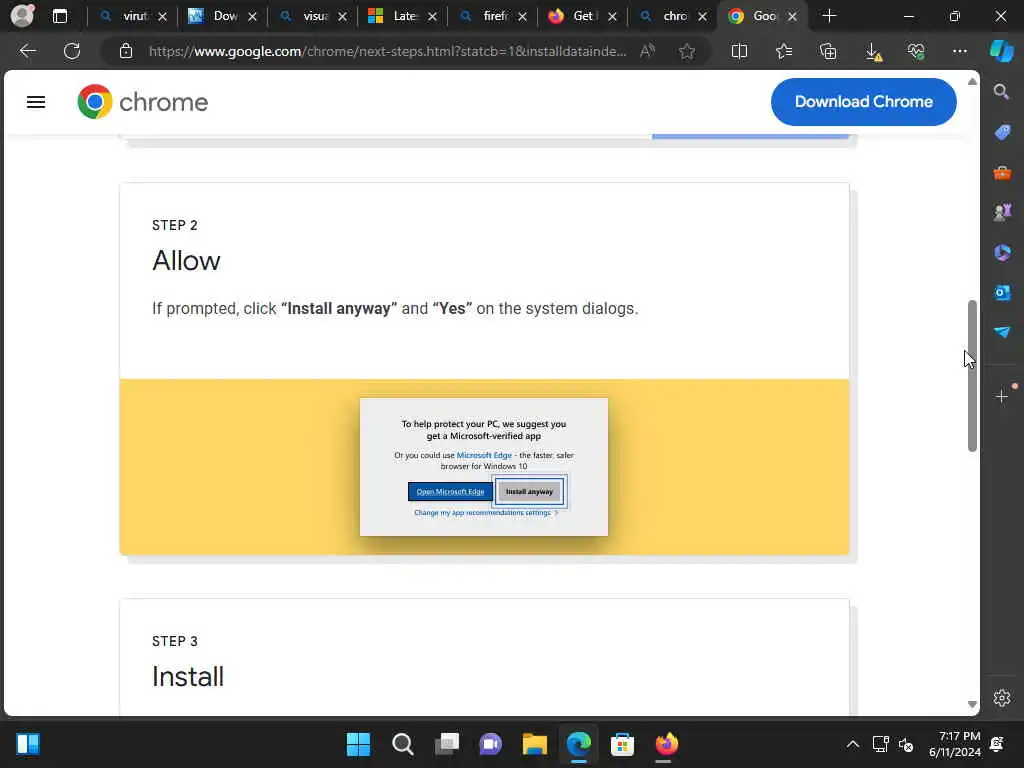Click the Edge icon on taskbar

click(579, 744)
